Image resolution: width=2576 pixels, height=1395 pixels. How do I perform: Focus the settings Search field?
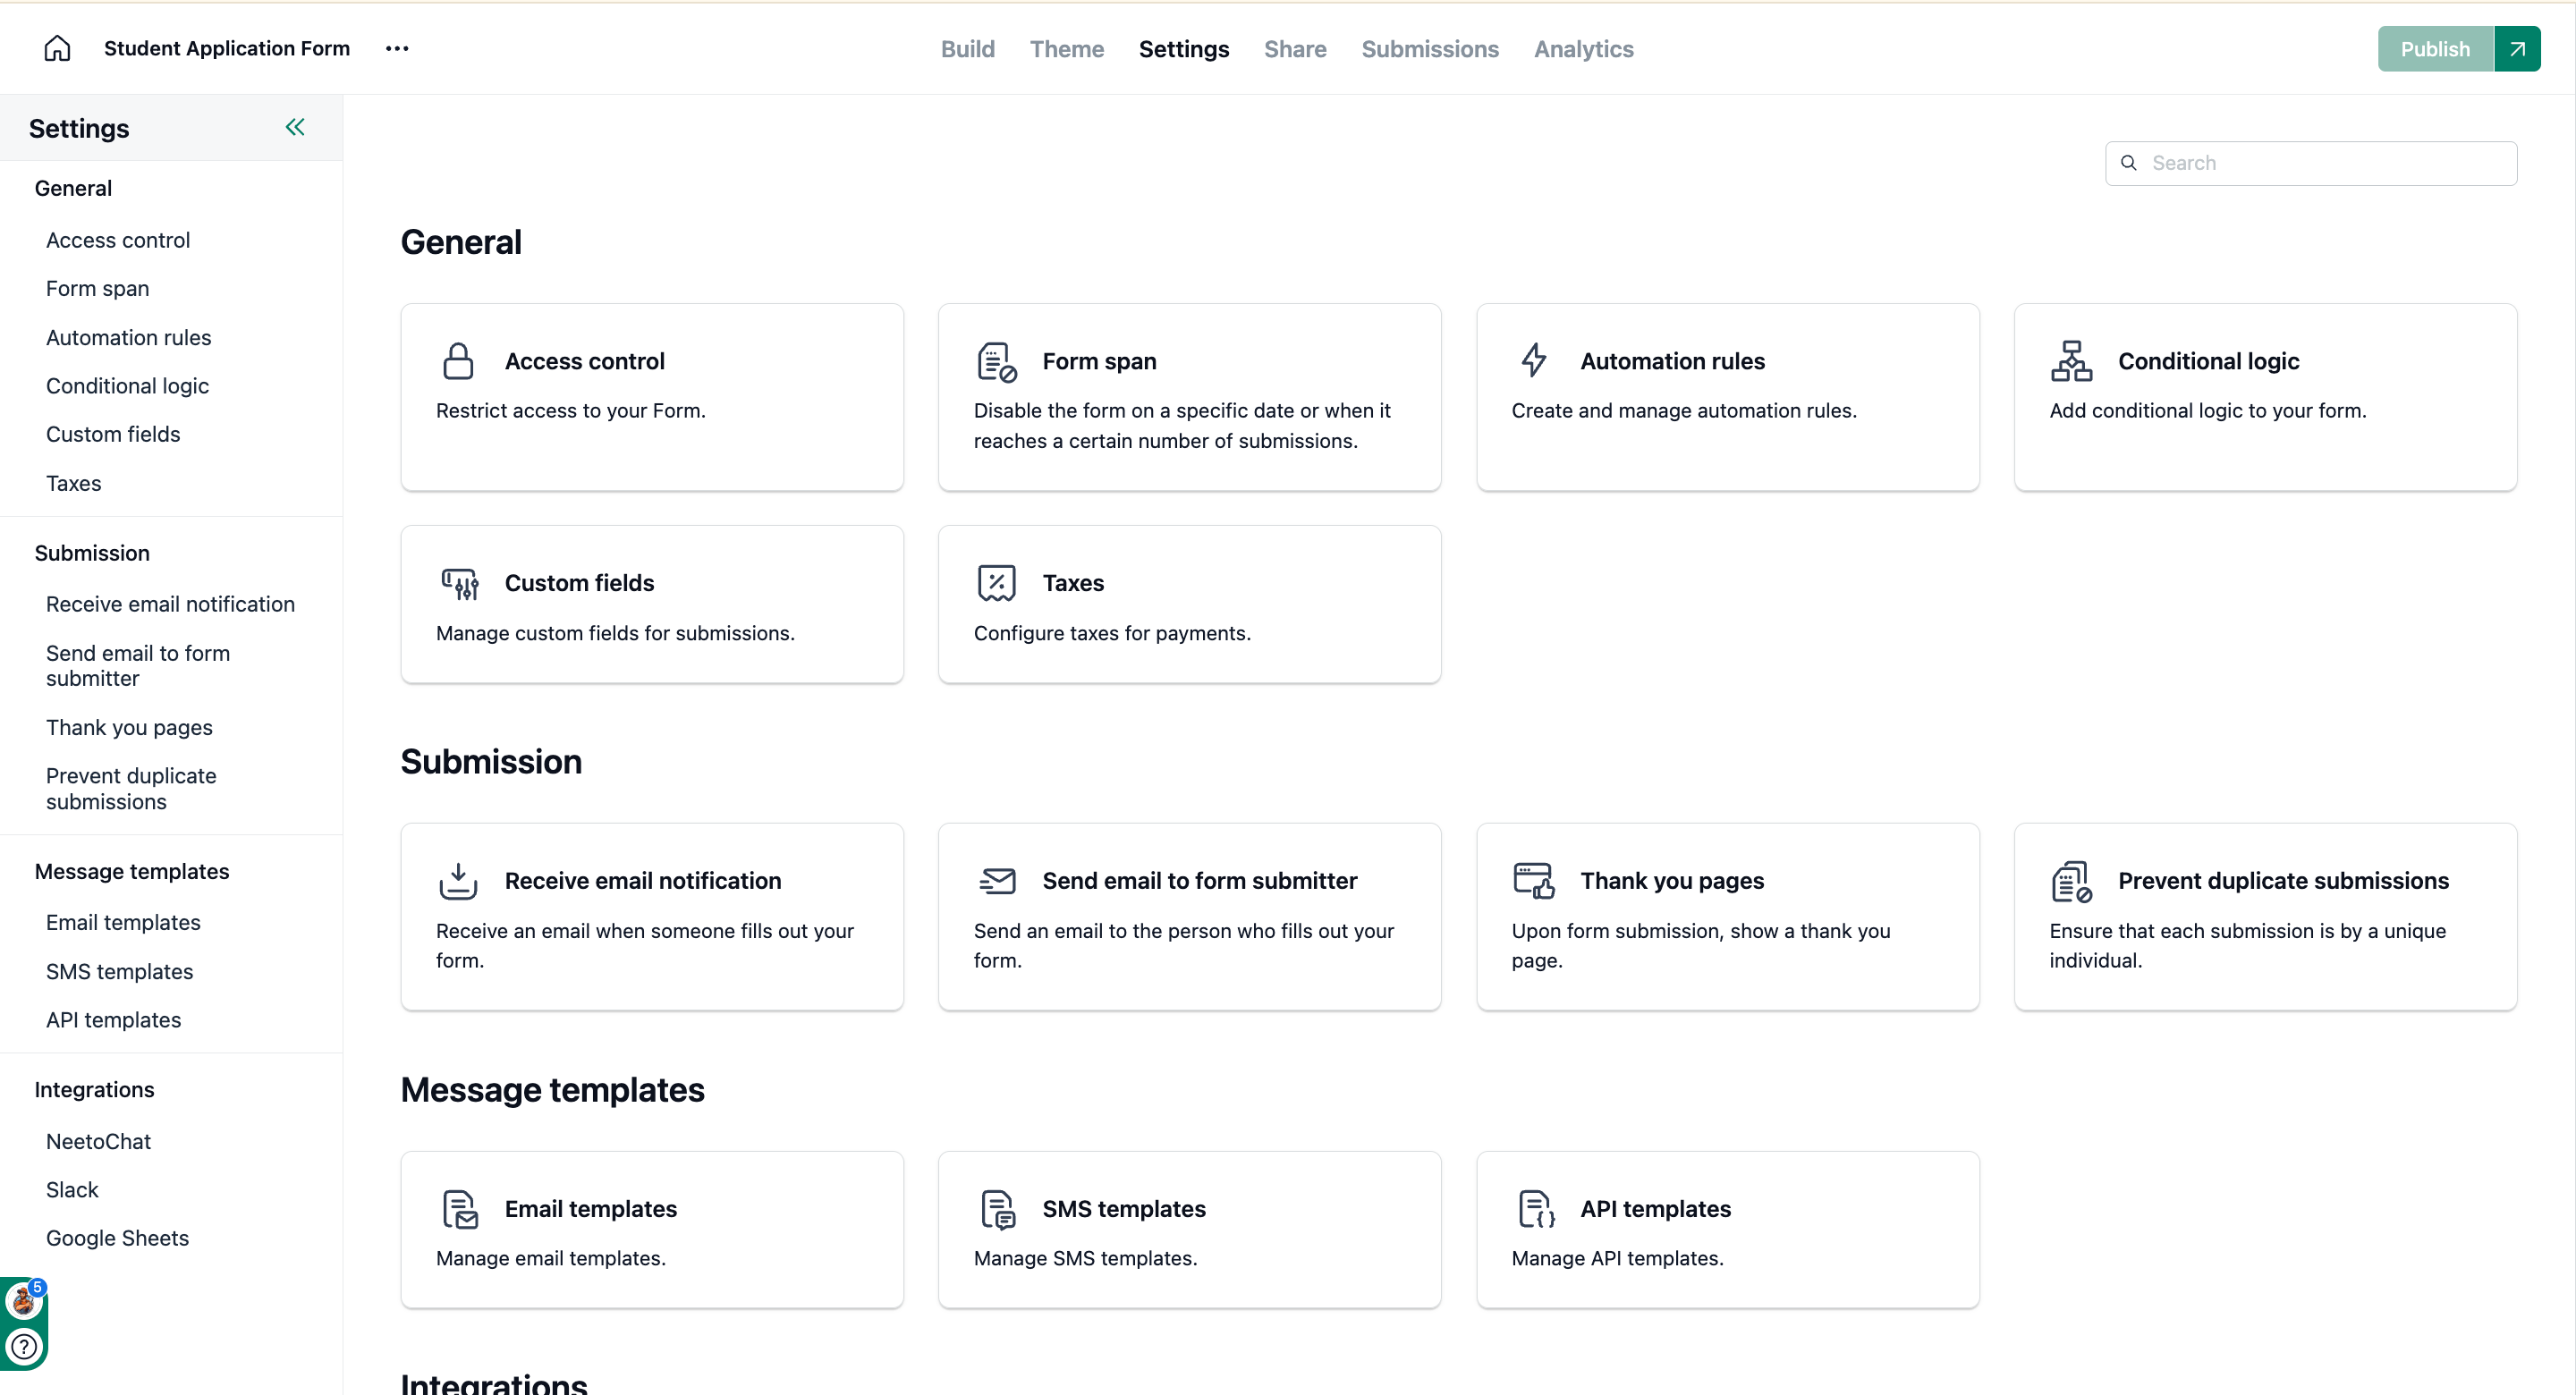pos(2310,163)
